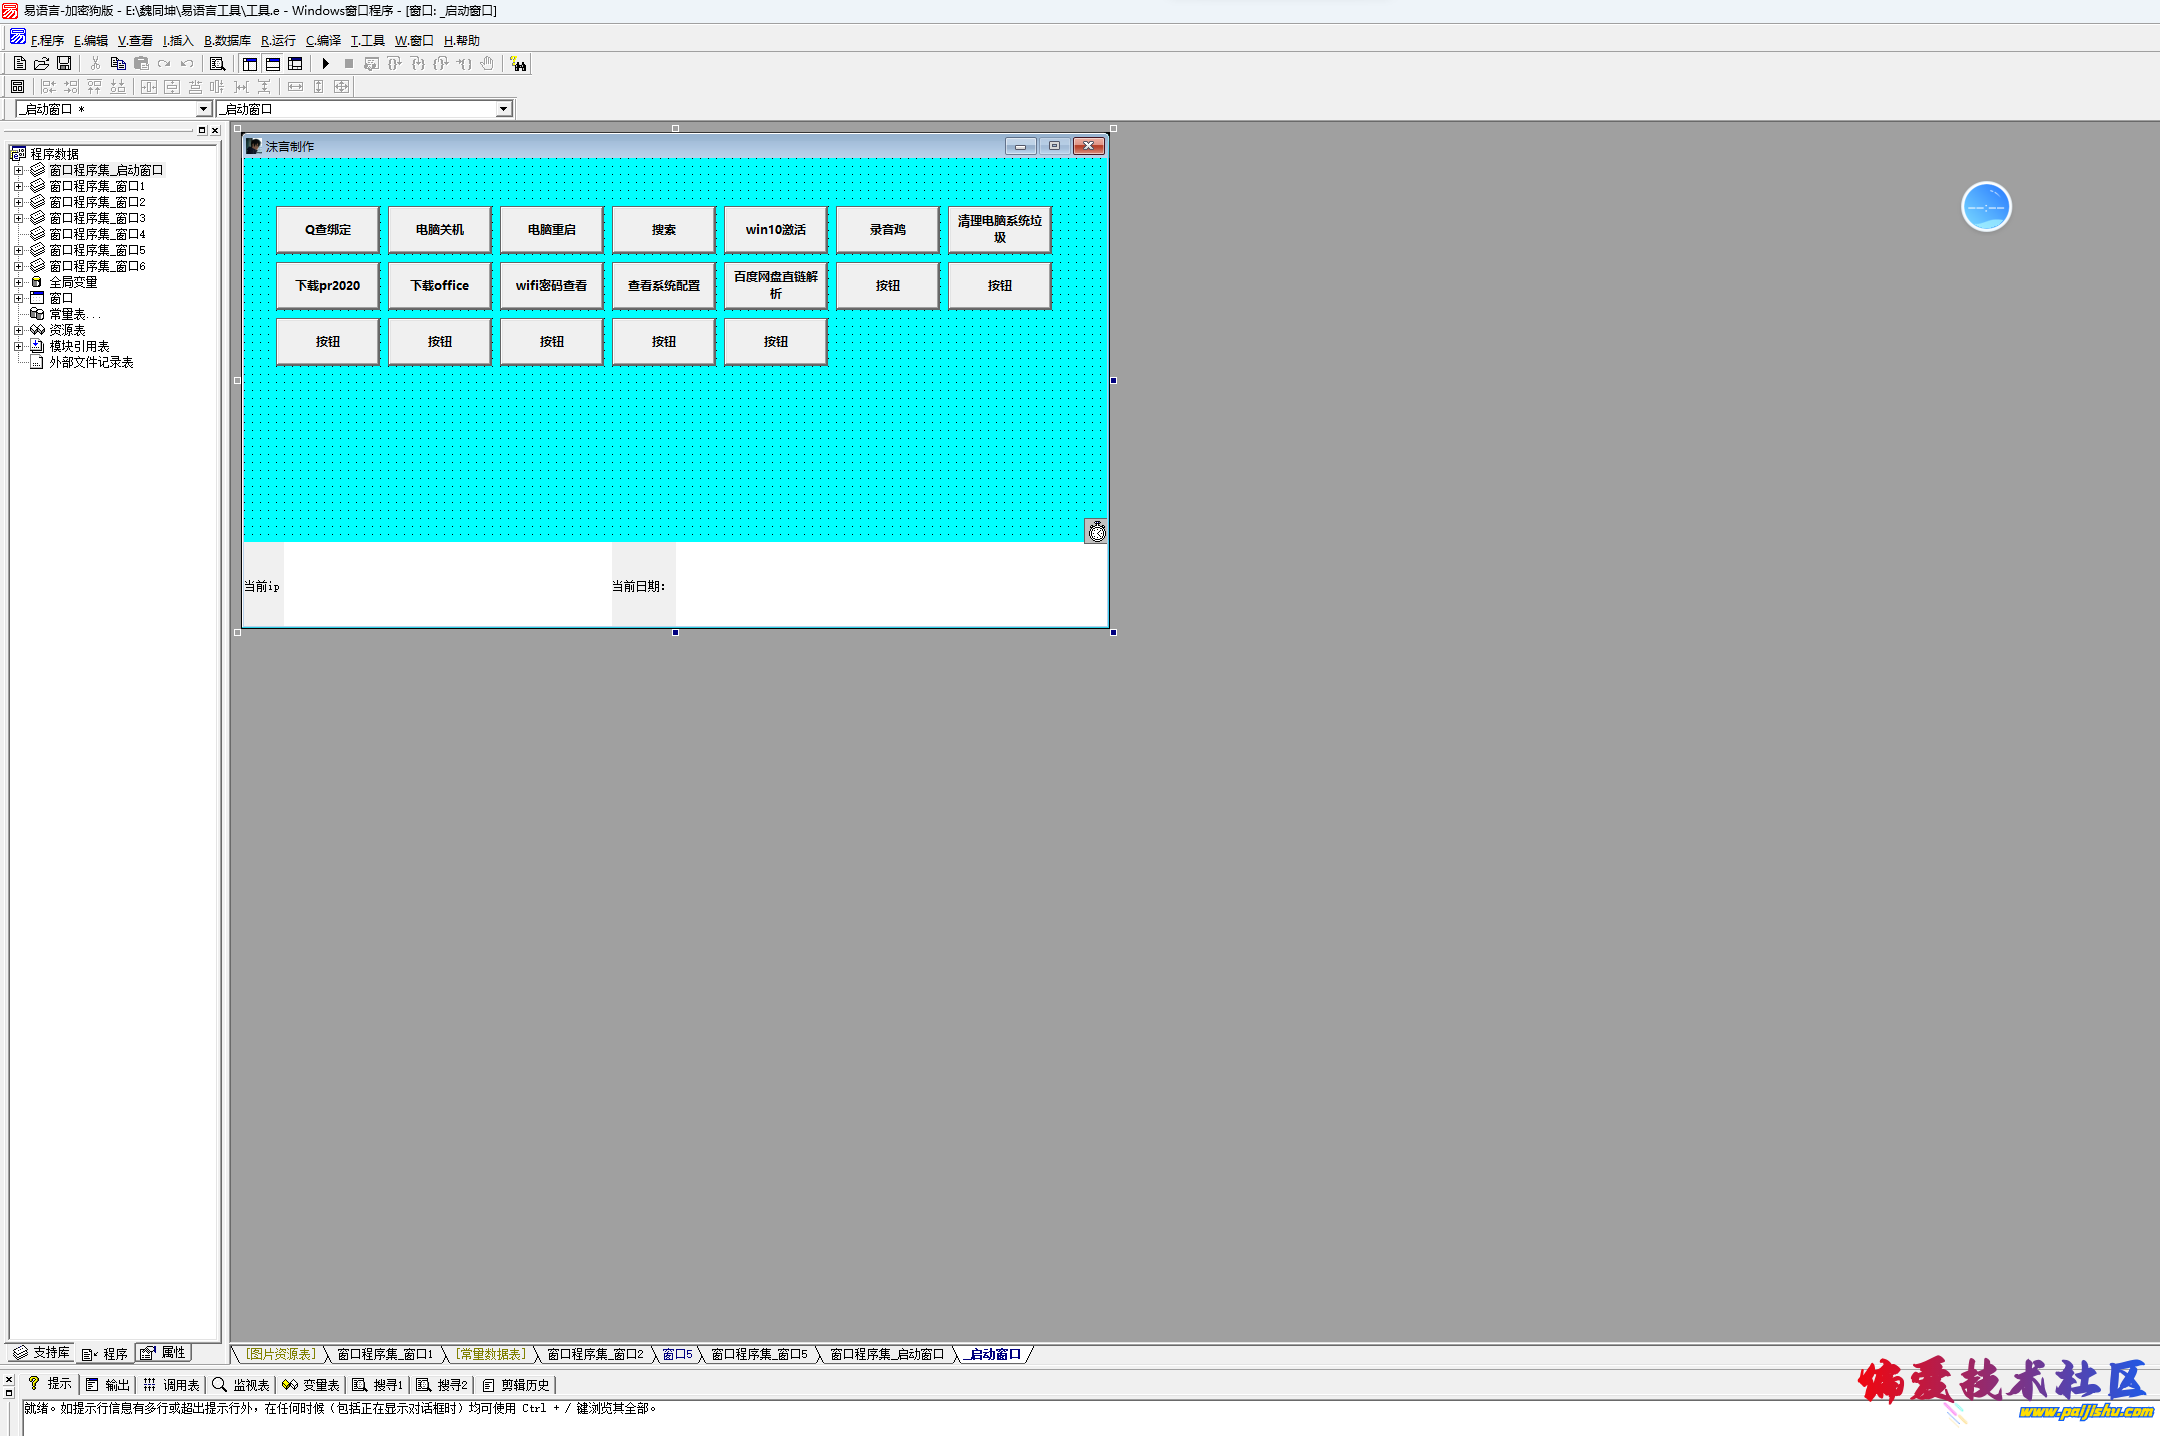2160x1436 pixels.
Task: Click the blue circular floating icon
Action: (1985, 207)
